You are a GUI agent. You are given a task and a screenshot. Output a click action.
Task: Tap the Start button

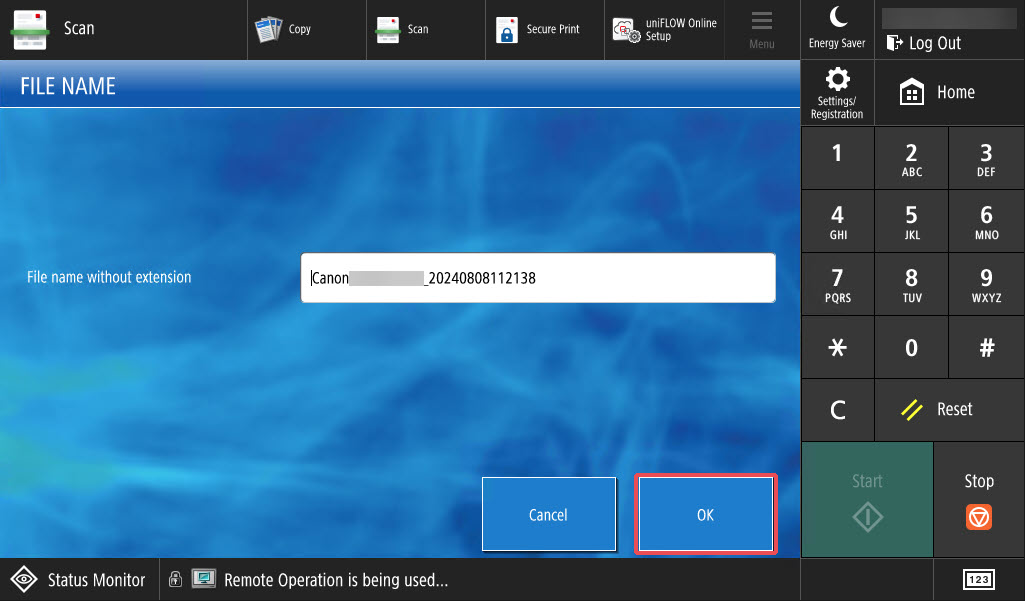867,500
